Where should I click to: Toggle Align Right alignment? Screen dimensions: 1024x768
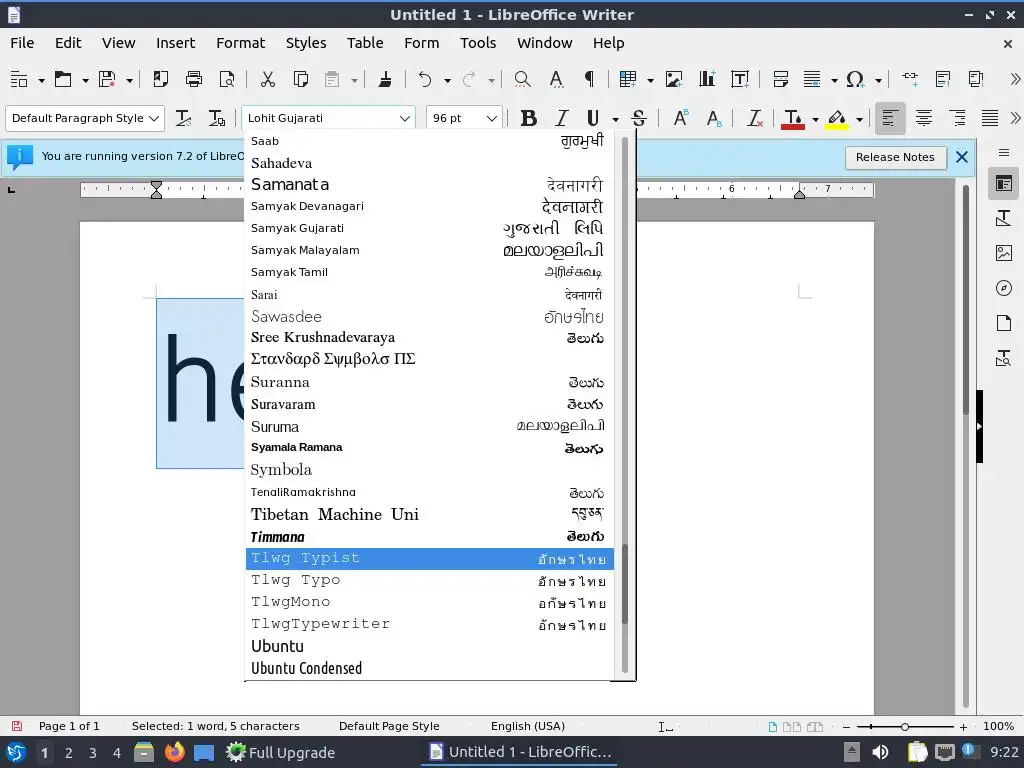point(957,118)
